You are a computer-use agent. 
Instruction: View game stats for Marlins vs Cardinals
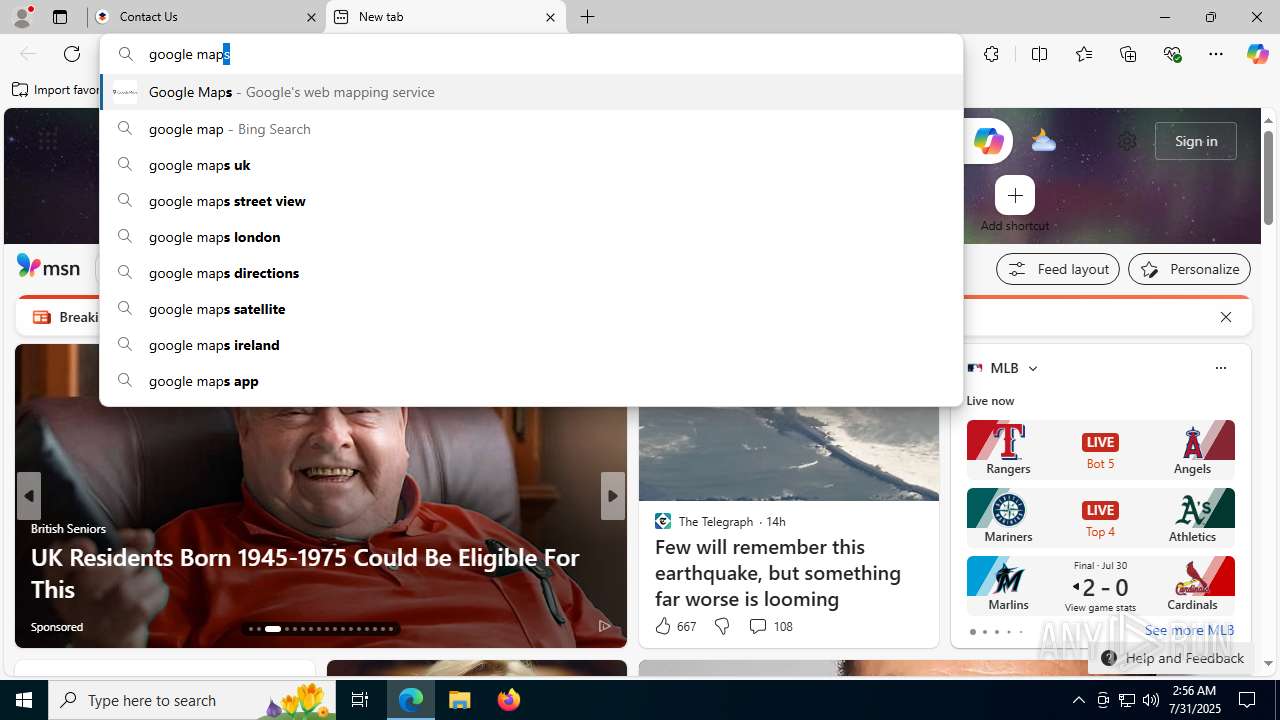pyautogui.click(x=1100, y=607)
